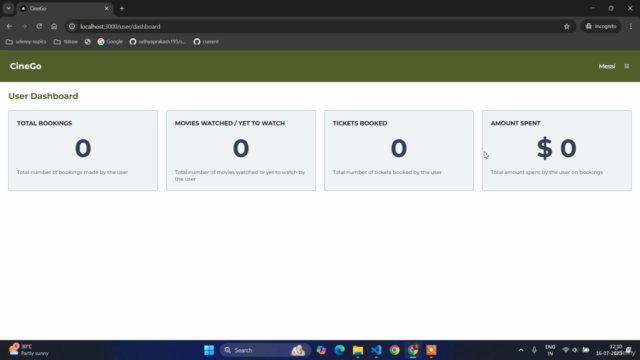Open the Windows Start menu

coord(209,350)
